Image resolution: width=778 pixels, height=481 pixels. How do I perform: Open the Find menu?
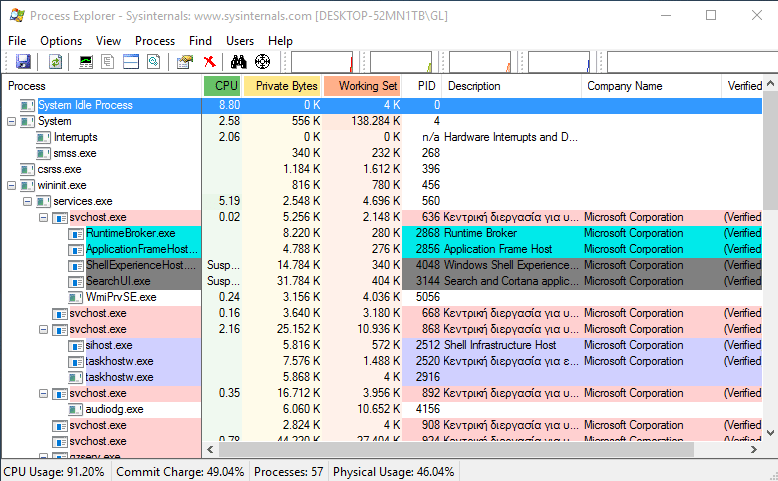coord(200,41)
